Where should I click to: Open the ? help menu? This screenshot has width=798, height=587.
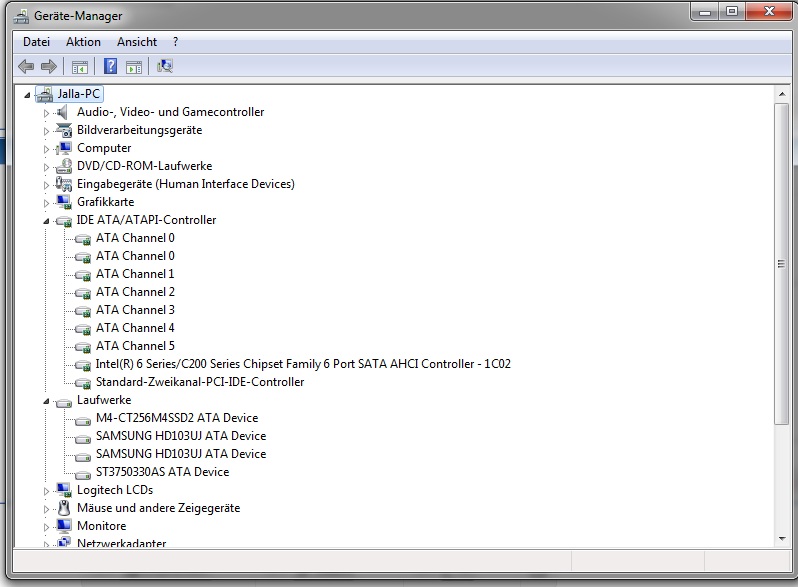[176, 42]
